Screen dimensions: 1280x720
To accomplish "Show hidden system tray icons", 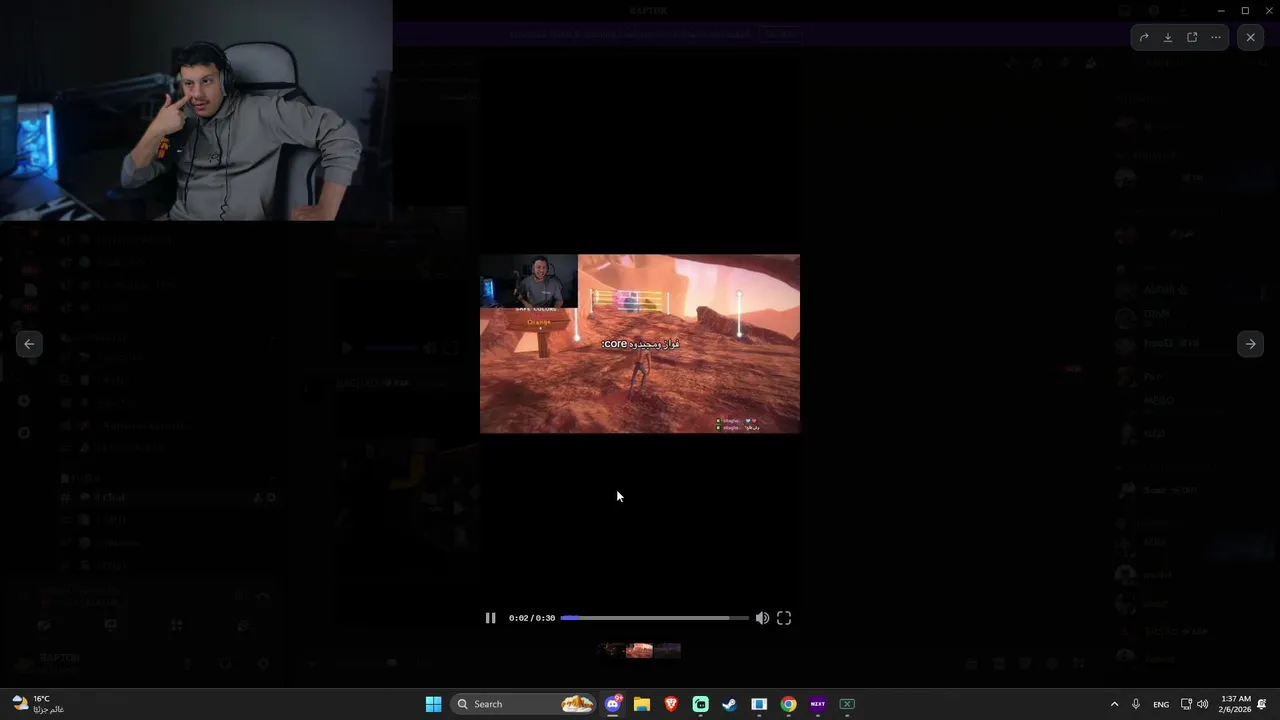I will tap(1114, 704).
